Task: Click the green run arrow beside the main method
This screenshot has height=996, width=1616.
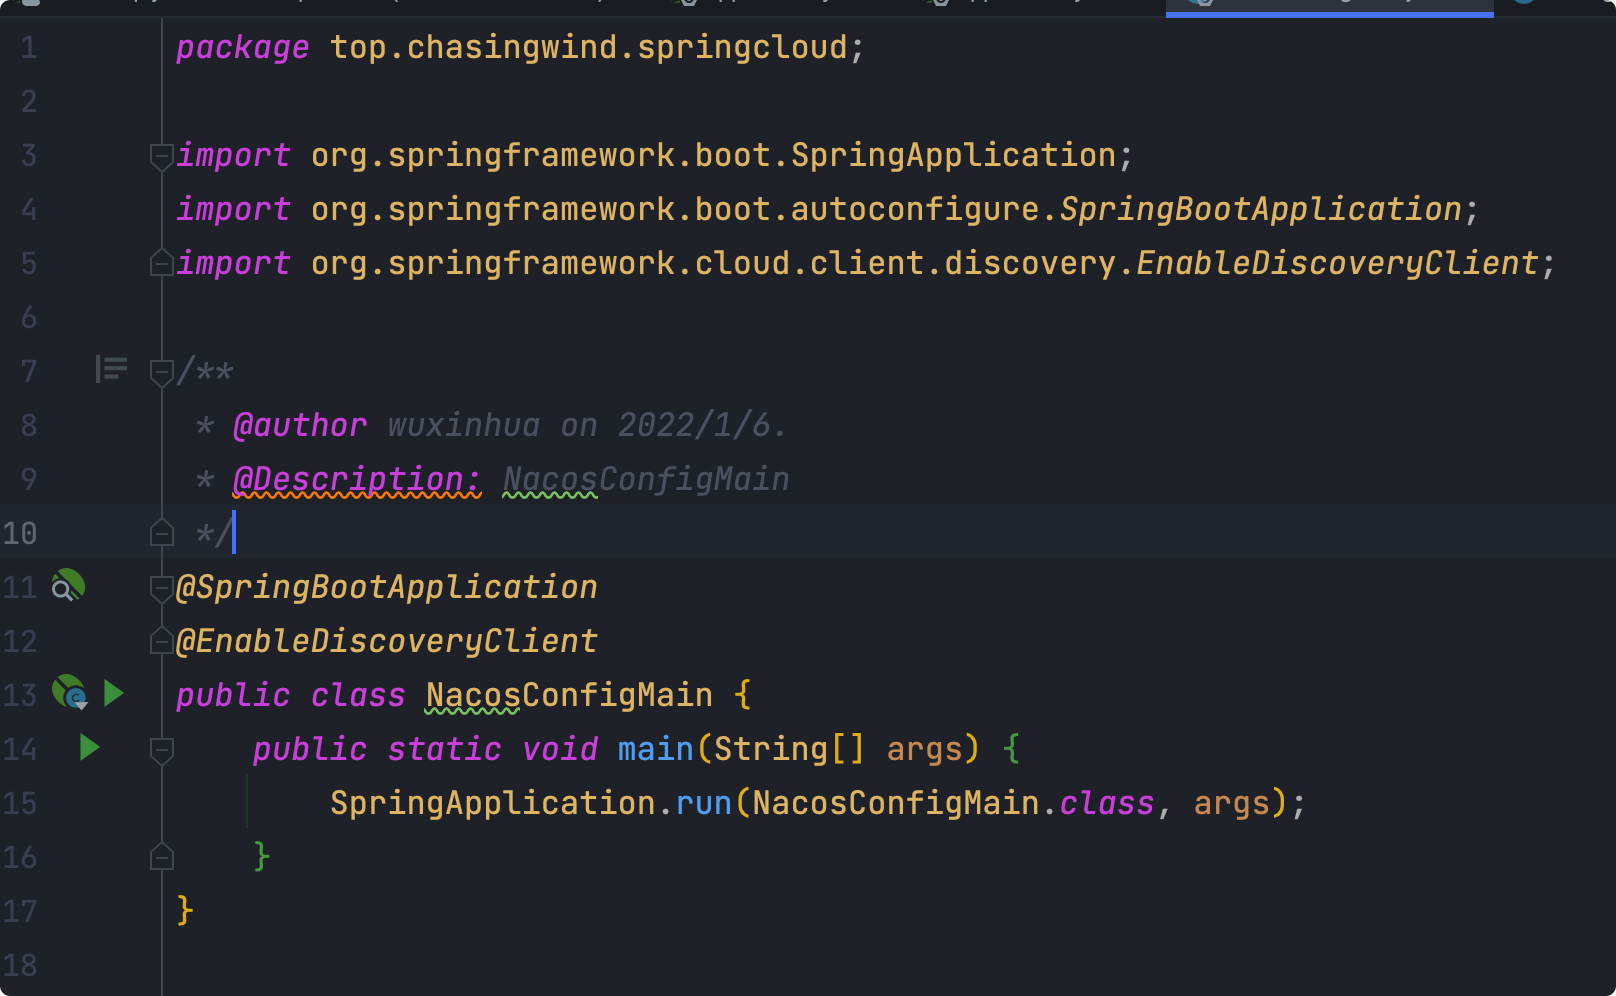Action: pyautogui.click(x=90, y=747)
